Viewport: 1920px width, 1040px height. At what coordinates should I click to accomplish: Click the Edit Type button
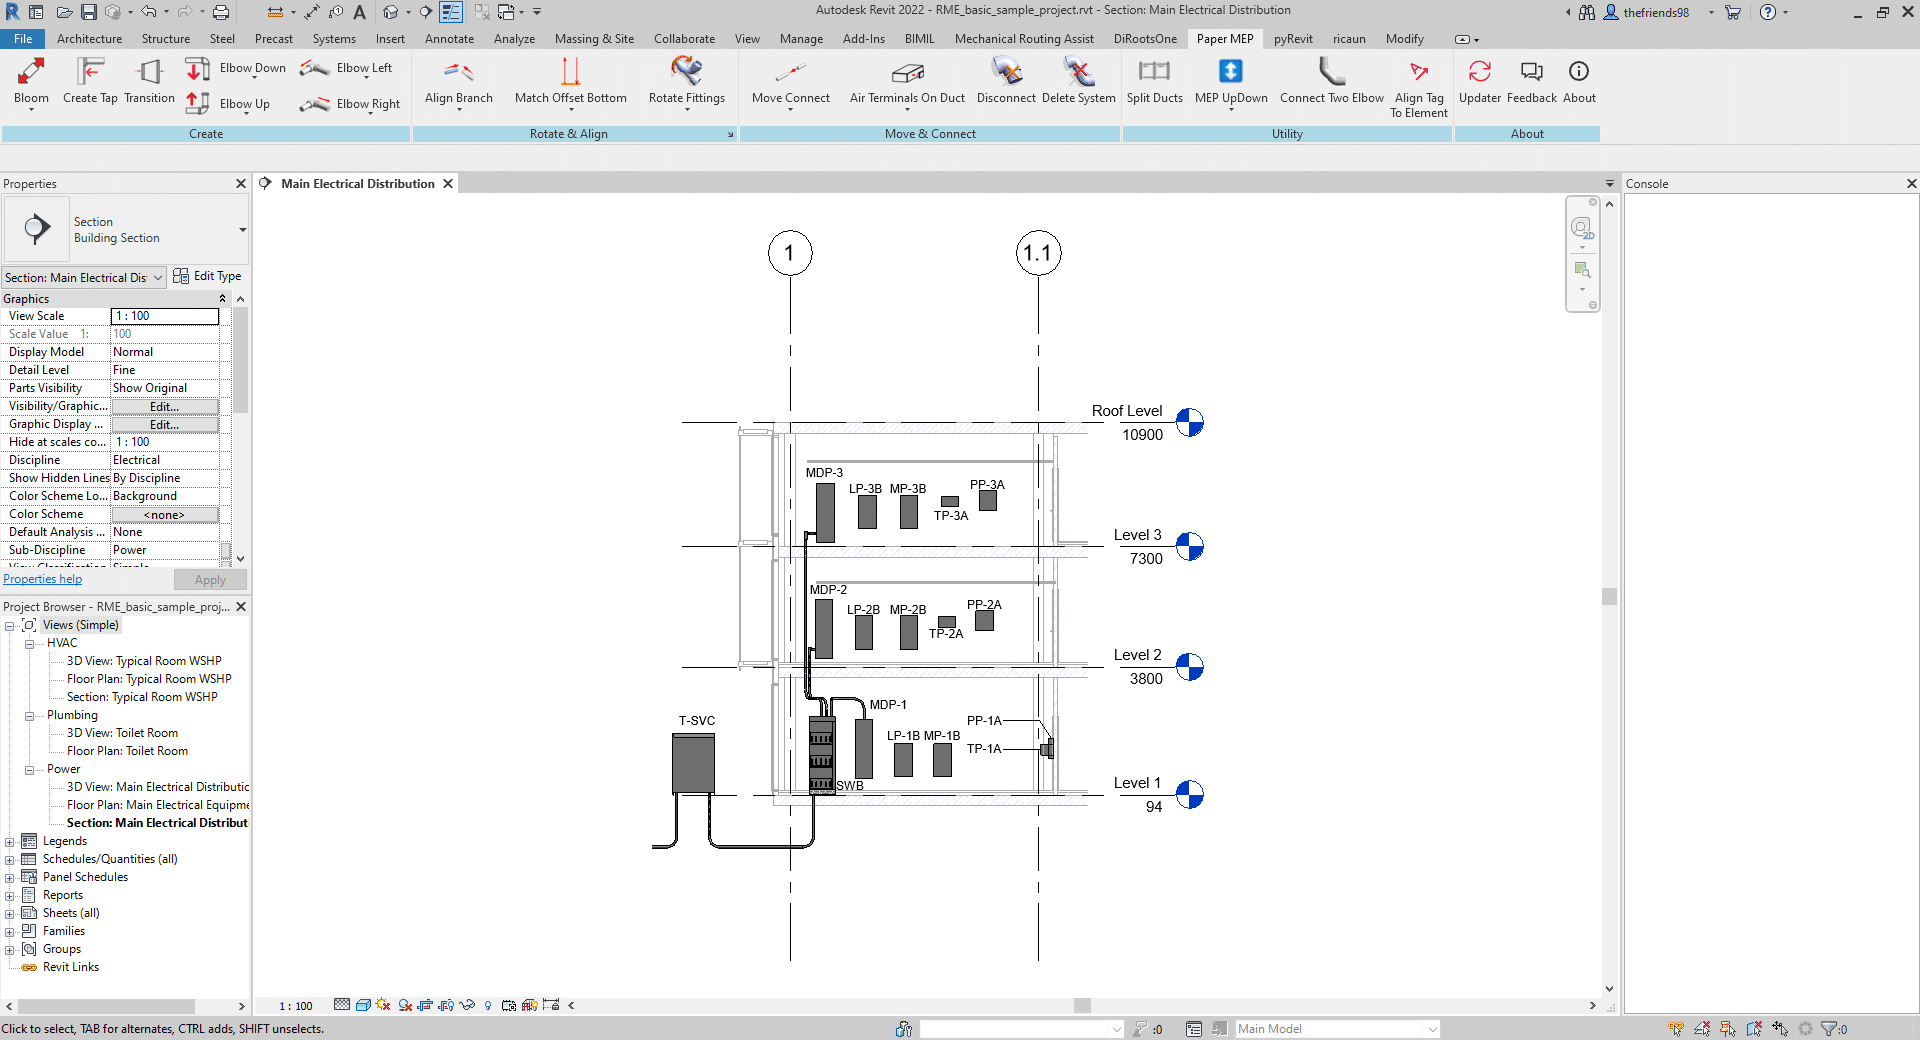[208, 277]
